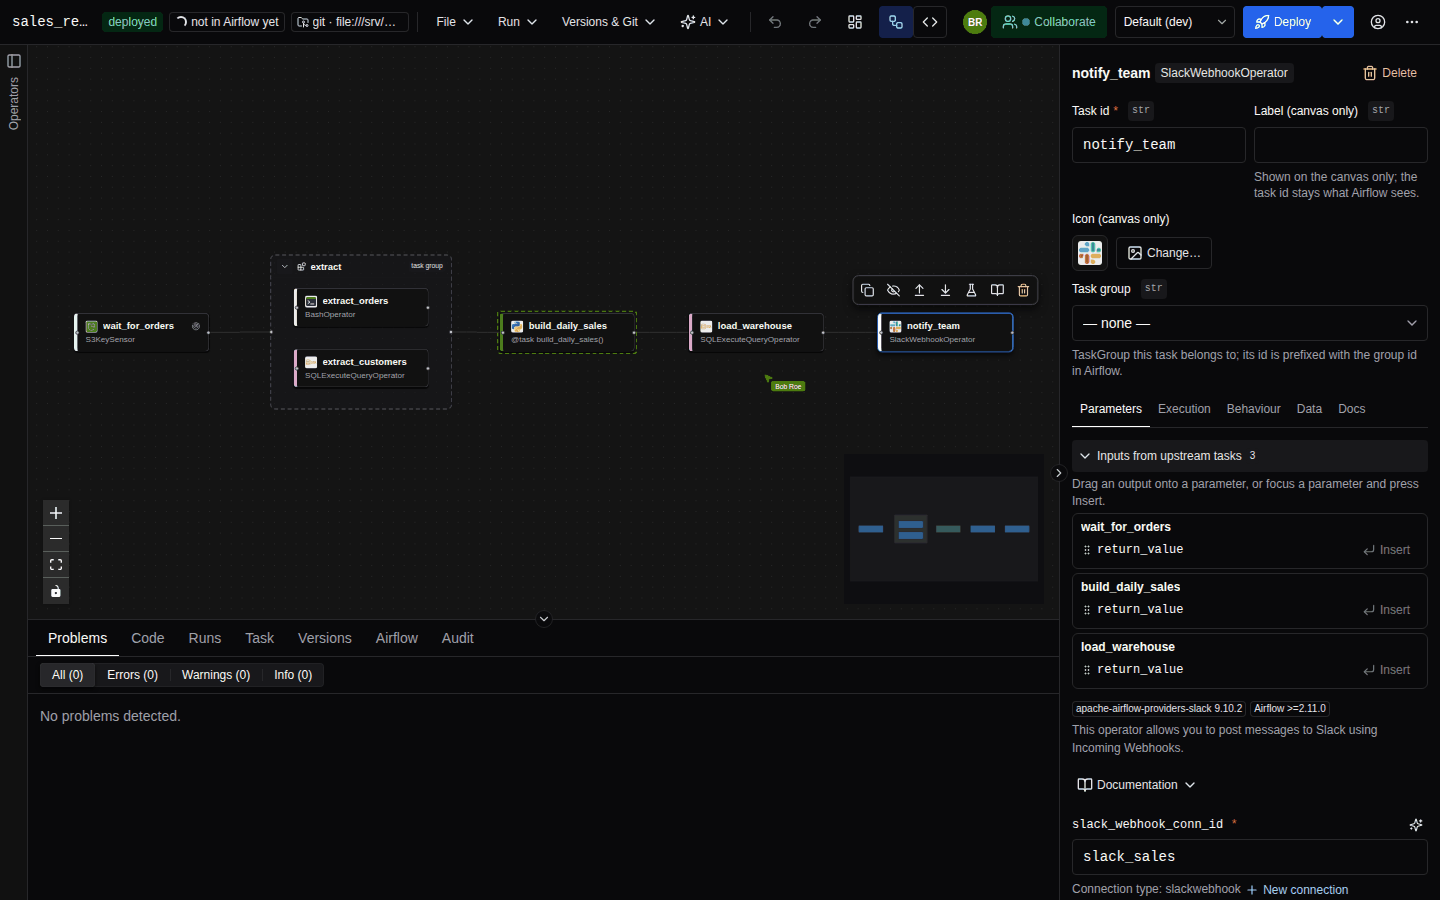Toggle the canvas lock button
Image resolution: width=1440 pixels, height=900 pixels.
(x=56, y=591)
